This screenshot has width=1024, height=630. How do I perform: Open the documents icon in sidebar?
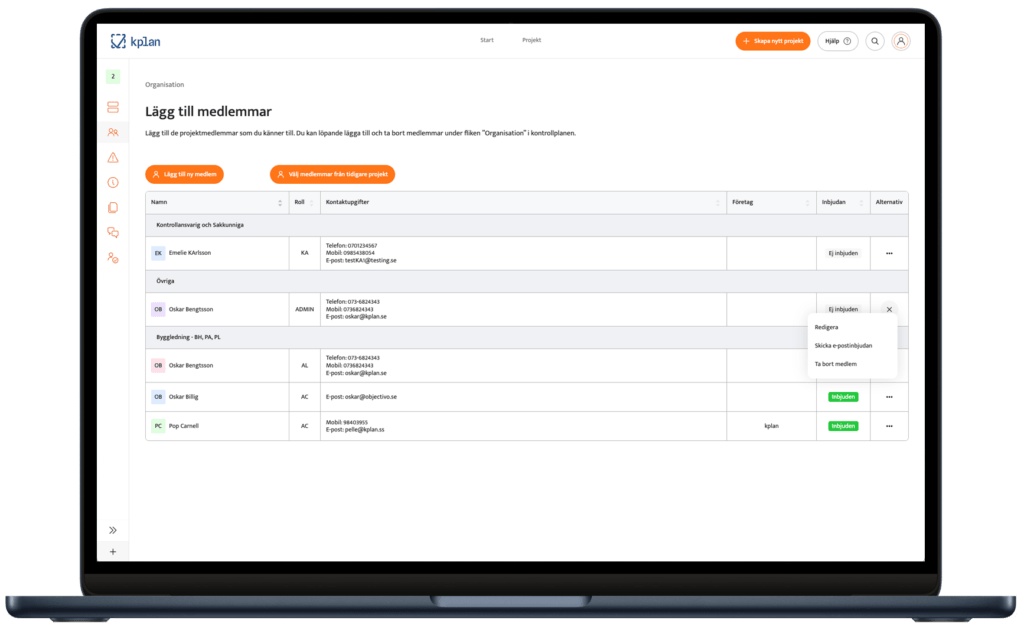(113, 207)
